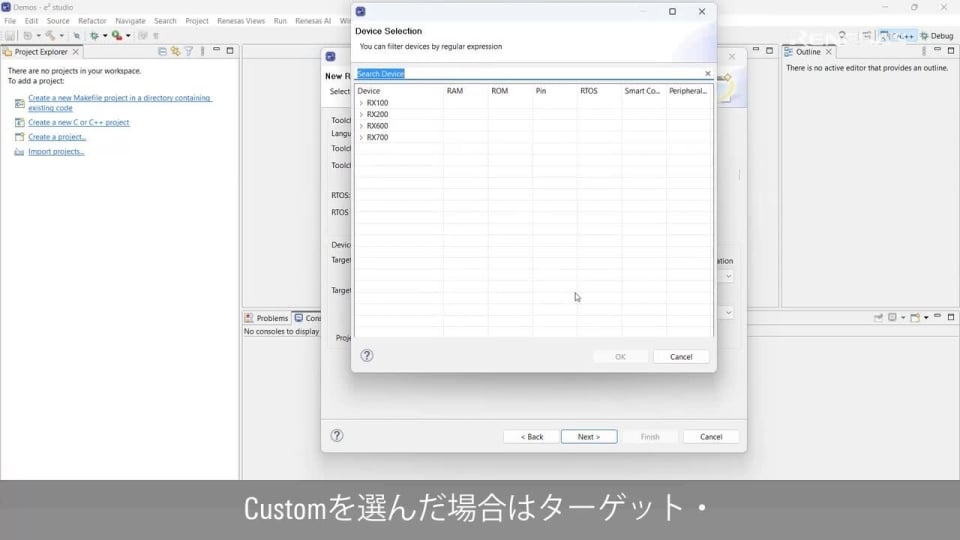Switch to the Problems tab

pyautogui.click(x=266, y=318)
